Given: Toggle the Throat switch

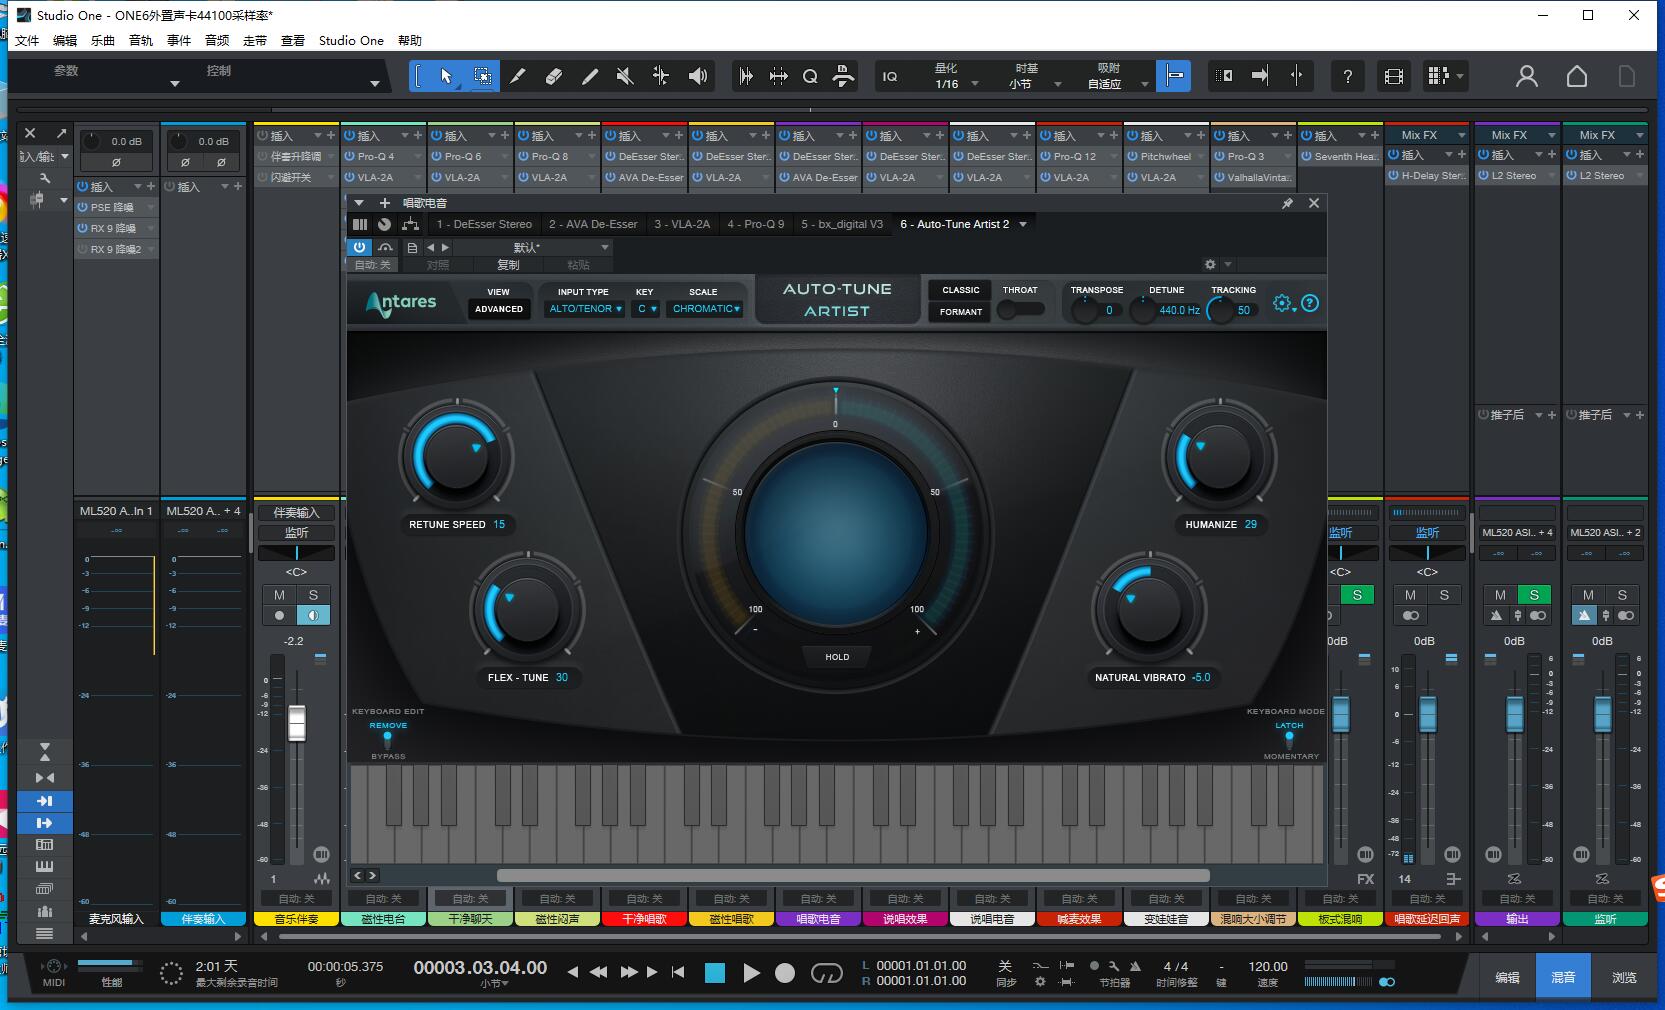Looking at the screenshot, I should 1020,310.
